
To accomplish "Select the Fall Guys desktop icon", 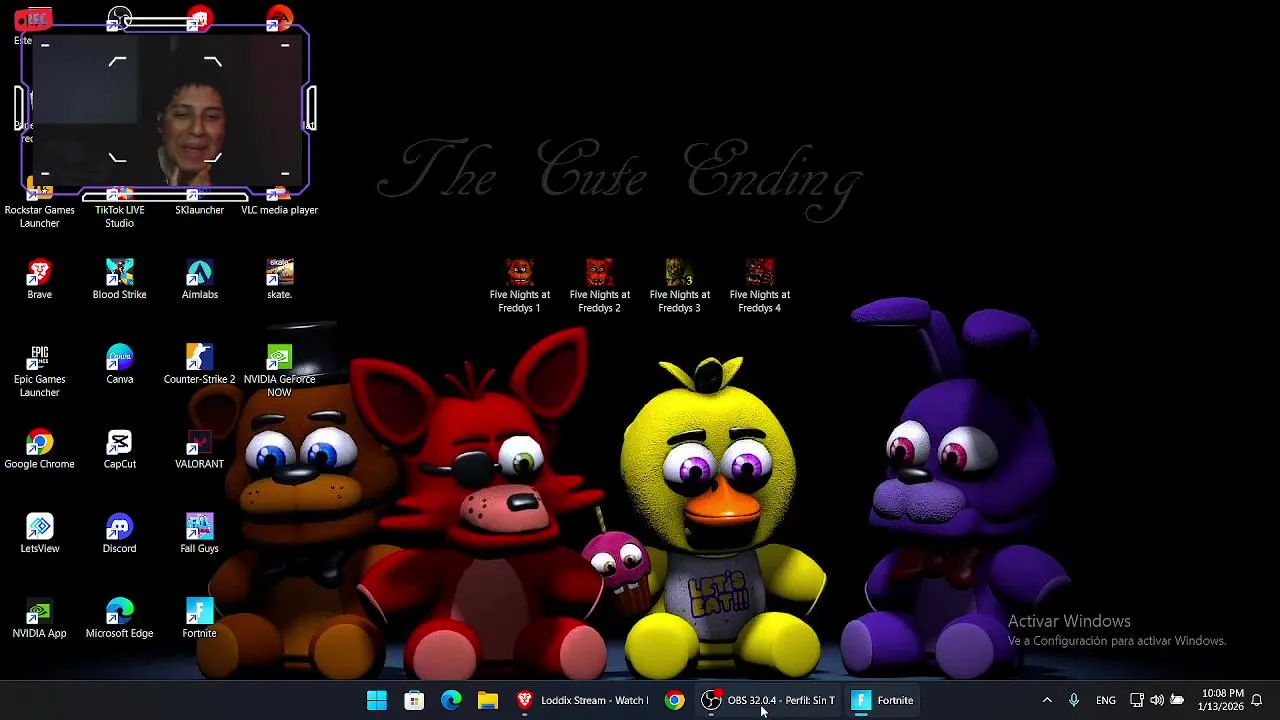I will pyautogui.click(x=199, y=533).
